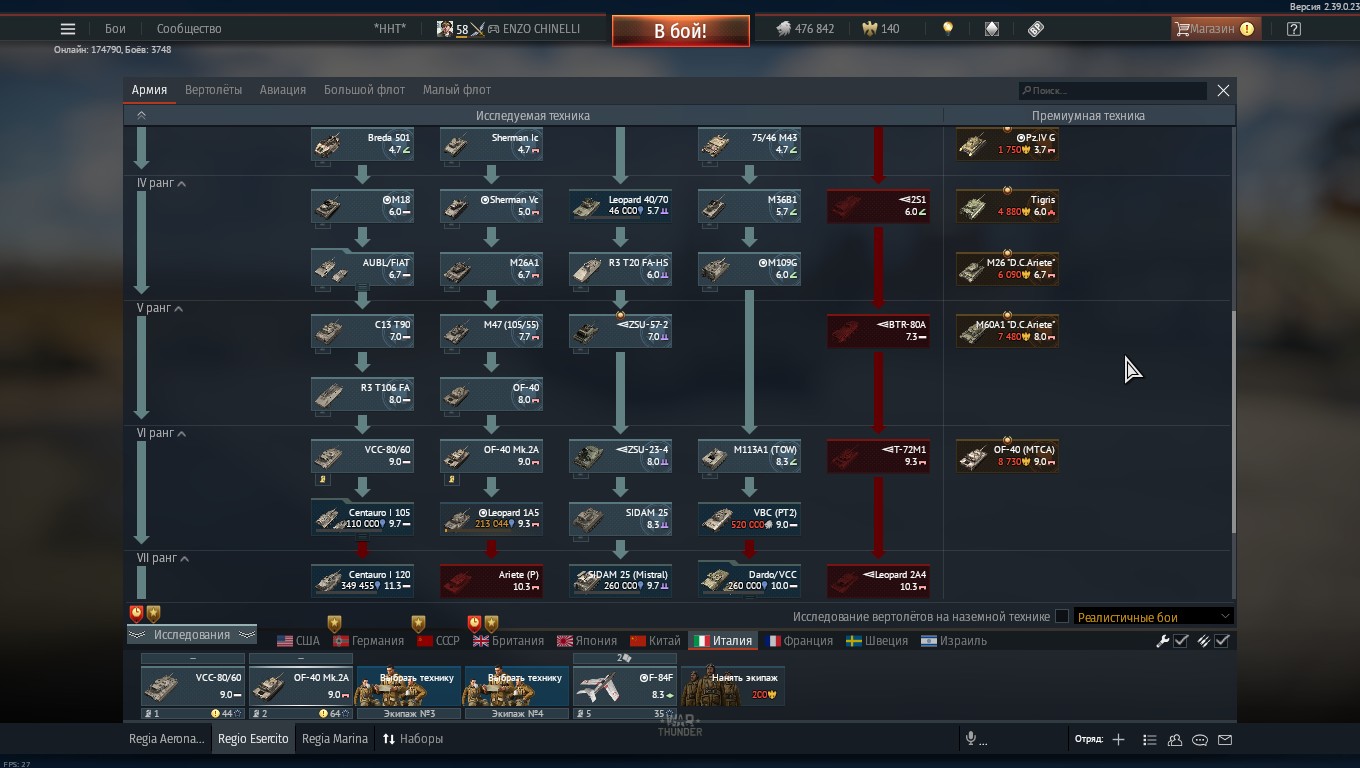Select the Ariete (P) locked vehicle

coord(491,581)
